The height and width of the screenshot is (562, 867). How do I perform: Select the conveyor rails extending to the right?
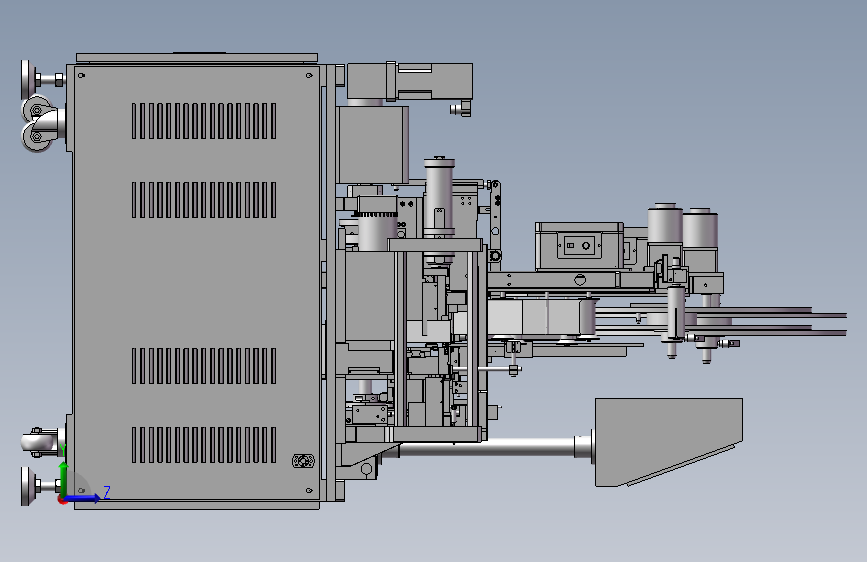719,322
